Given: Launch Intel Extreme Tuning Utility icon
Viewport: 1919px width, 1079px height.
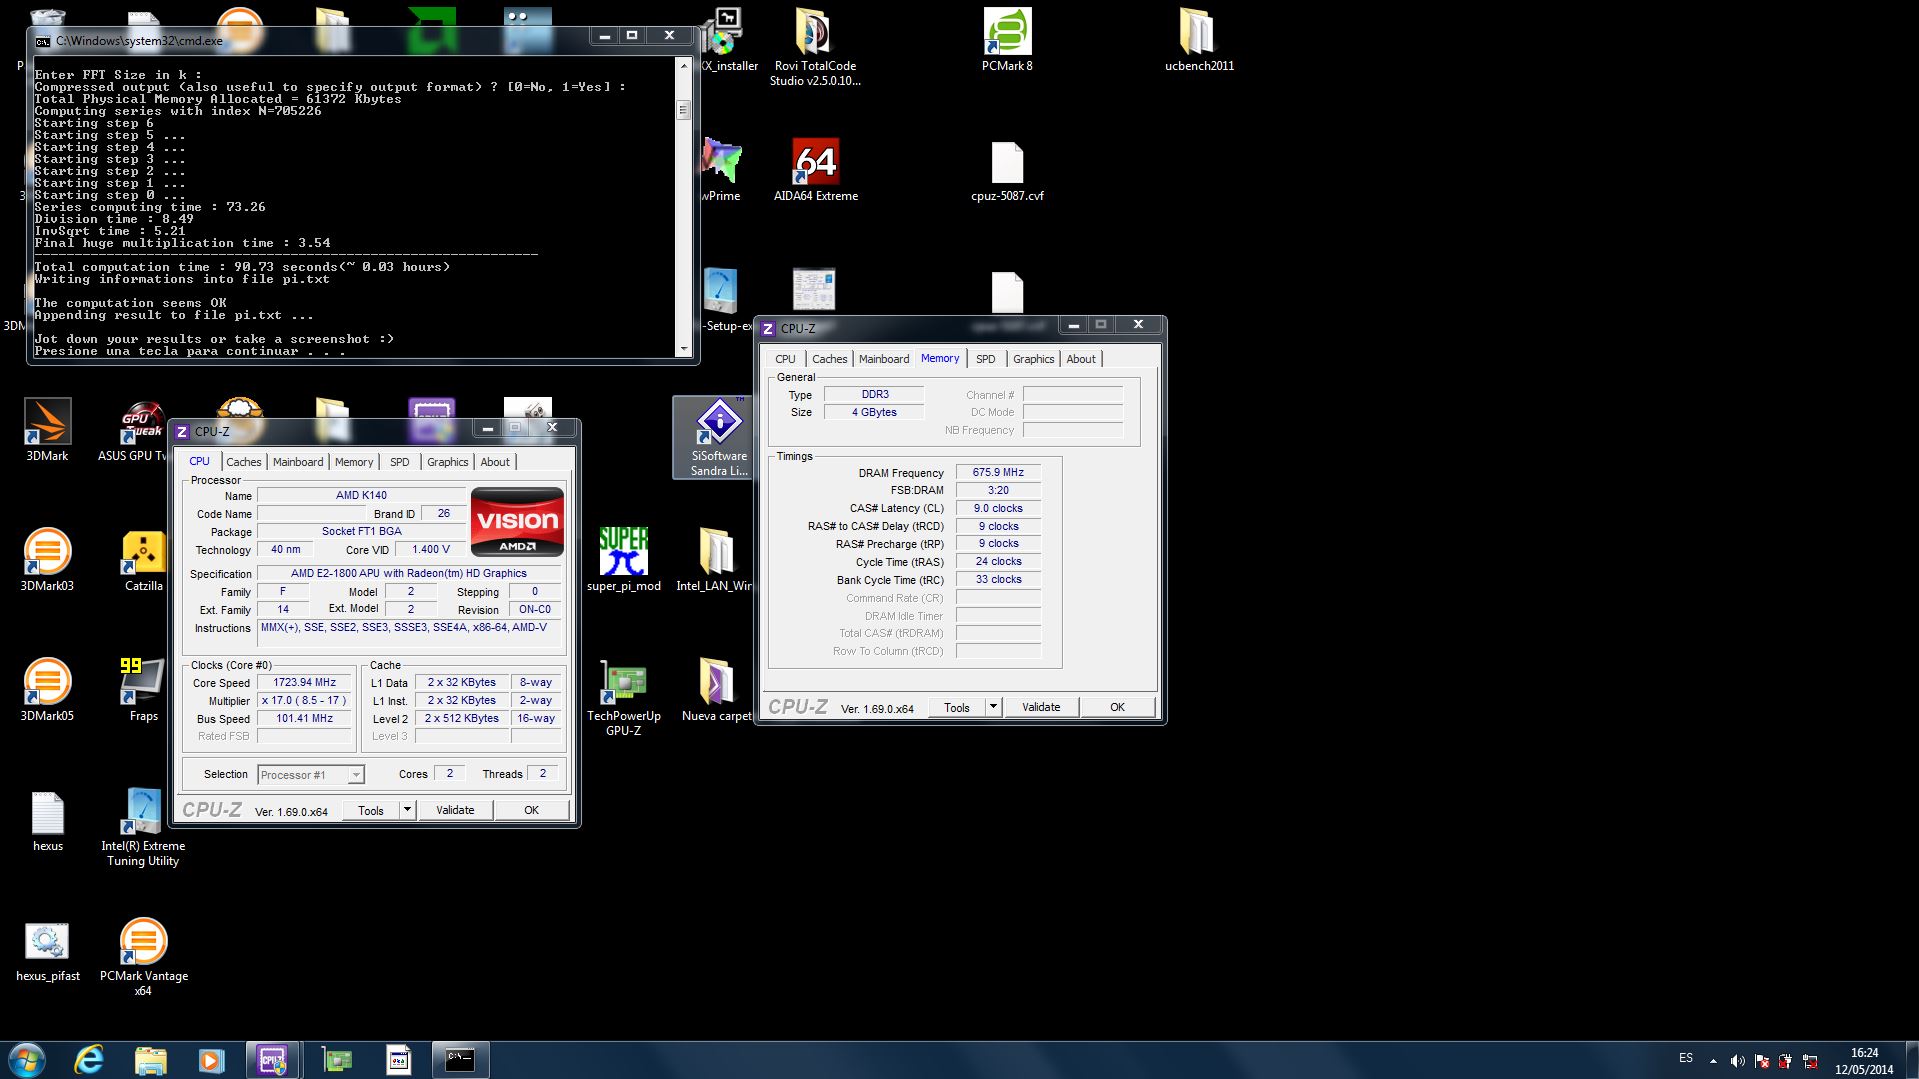Looking at the screenshot, I should tap(143, 827).
